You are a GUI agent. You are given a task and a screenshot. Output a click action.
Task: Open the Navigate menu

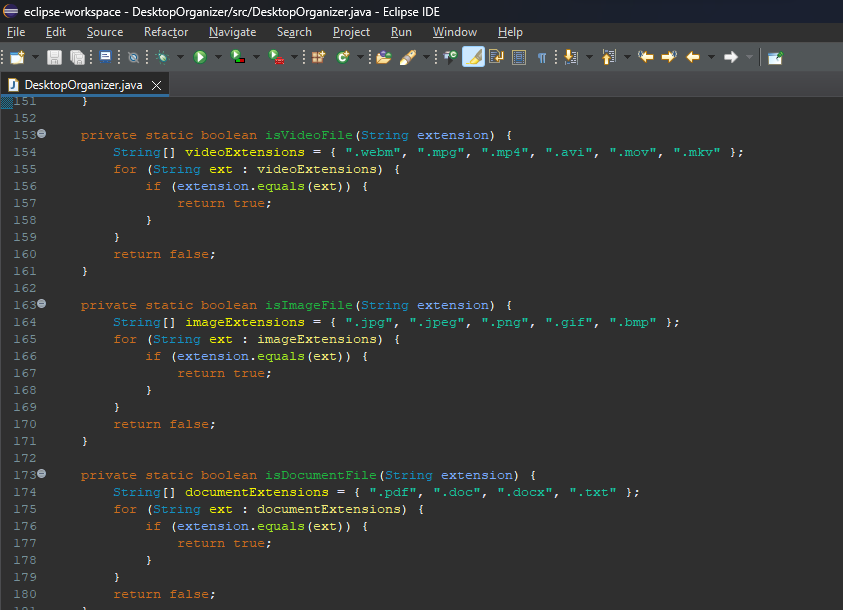click(232, 32)
